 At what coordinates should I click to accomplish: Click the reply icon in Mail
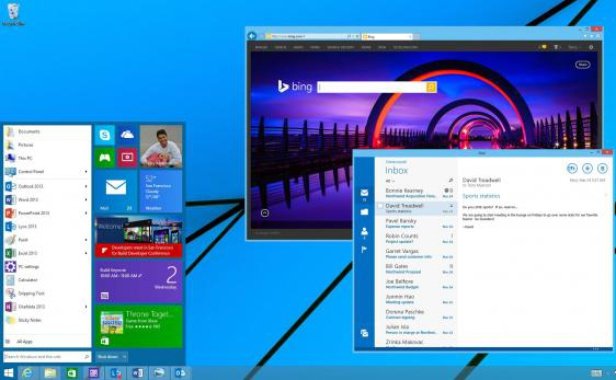click(572, 169)
